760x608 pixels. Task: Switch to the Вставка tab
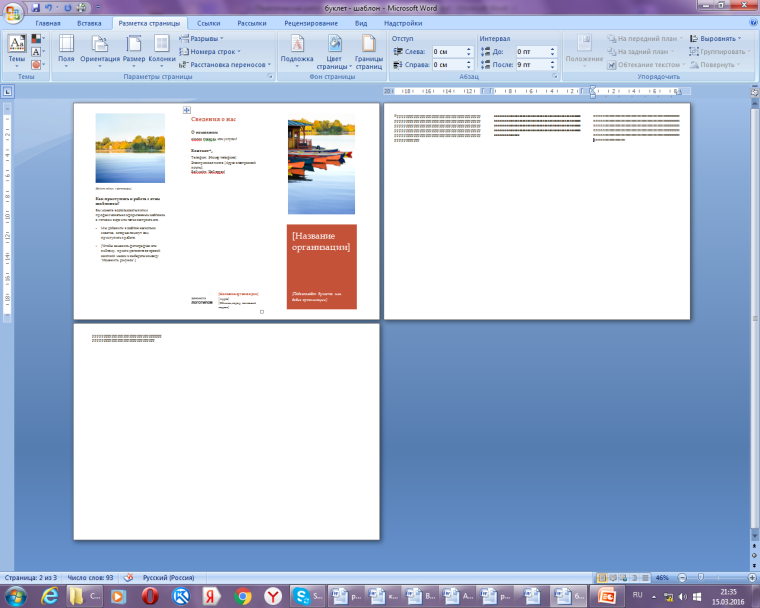click(x=89, y=22)
